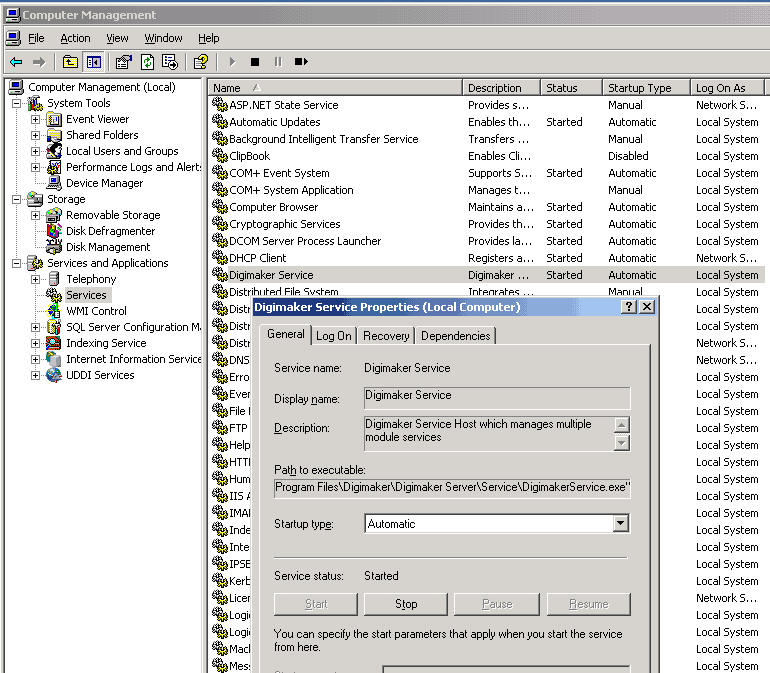Click the Resume button in properties
Image resolution: width=770 pixels, height=673 pixels.
tap(589, 604)
